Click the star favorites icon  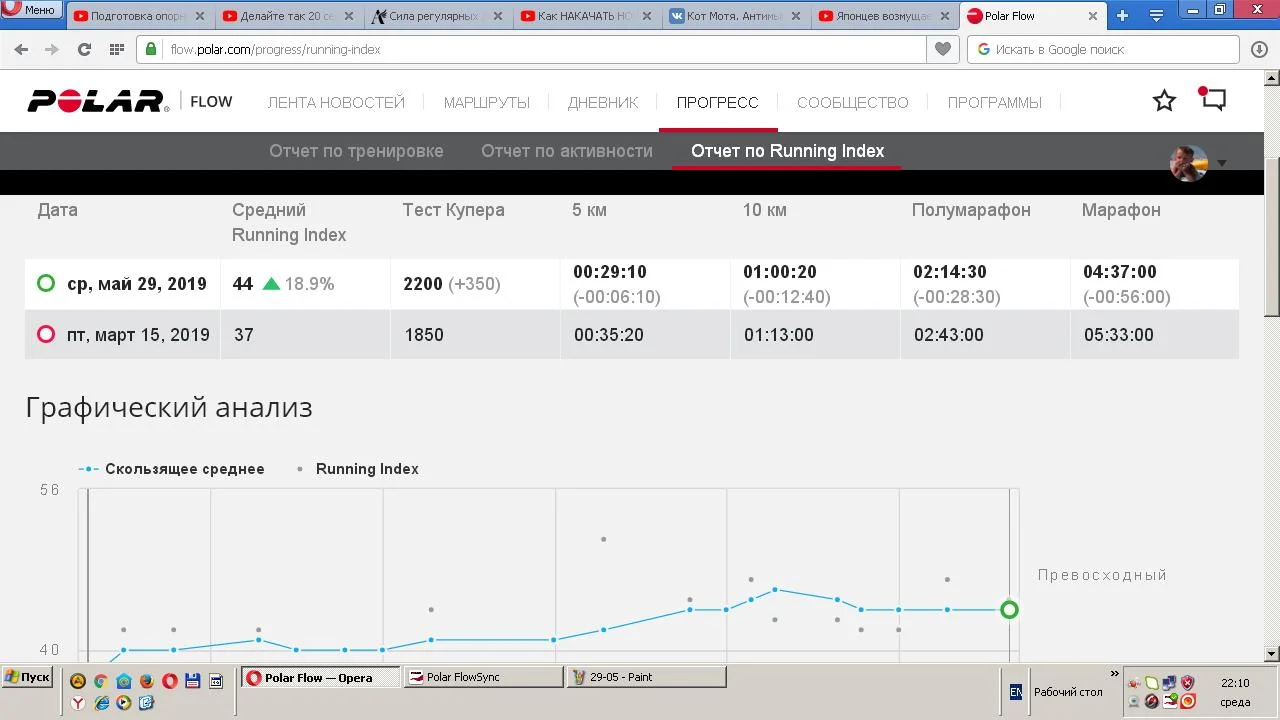pyautogui.click(x=1164, y=100)
